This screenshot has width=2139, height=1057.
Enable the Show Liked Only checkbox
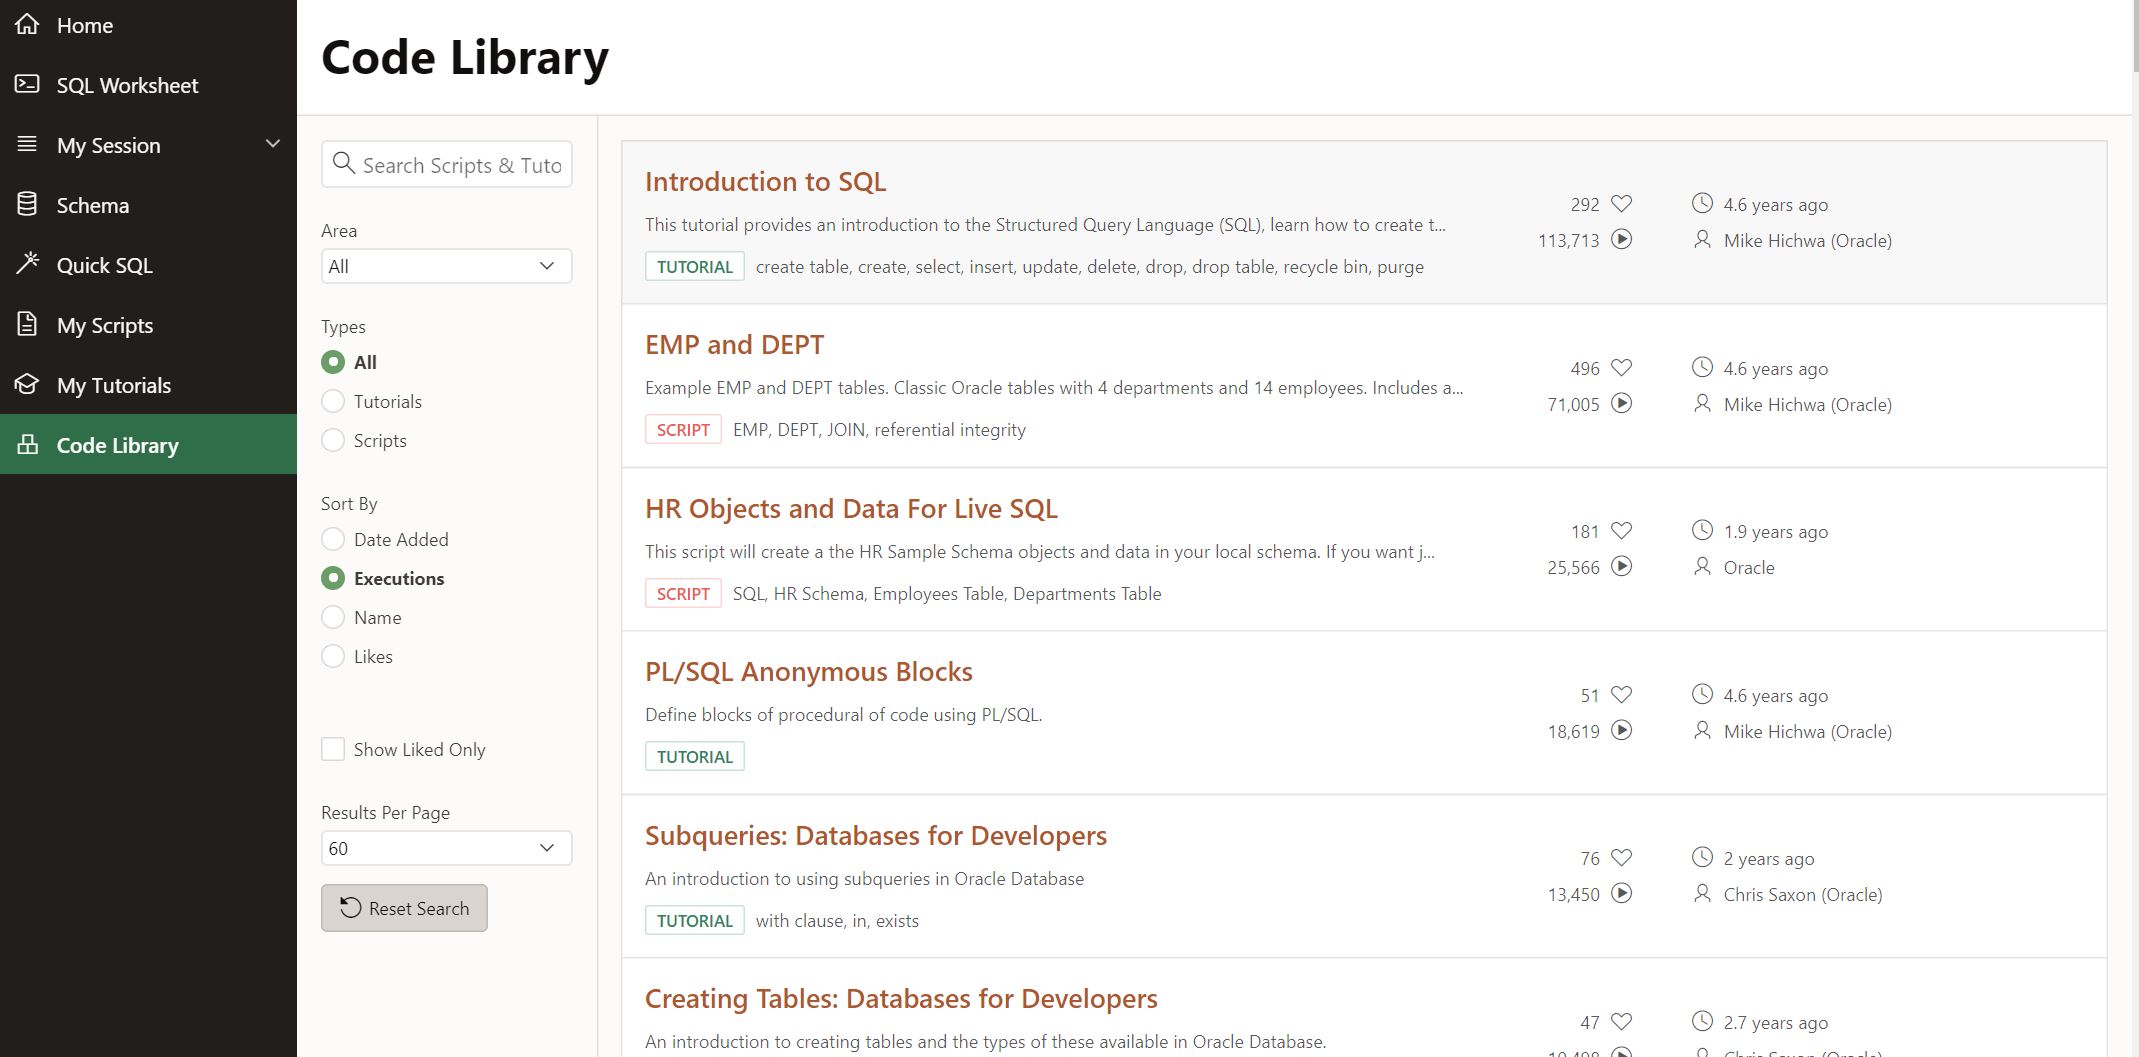pos(333,749)
